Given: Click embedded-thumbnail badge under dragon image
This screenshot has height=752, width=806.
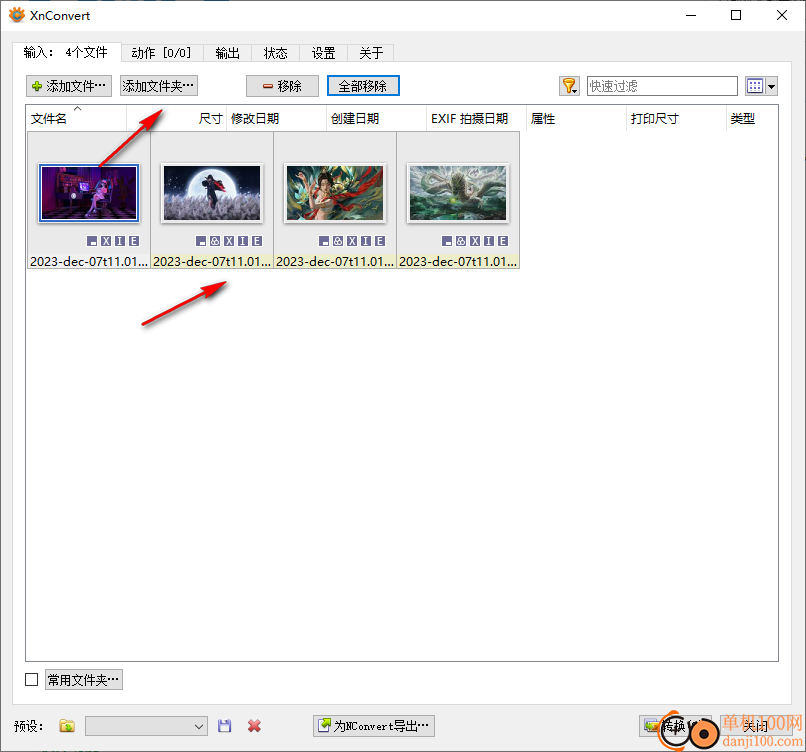Looking at the screenshot, I should coord(447,241).
